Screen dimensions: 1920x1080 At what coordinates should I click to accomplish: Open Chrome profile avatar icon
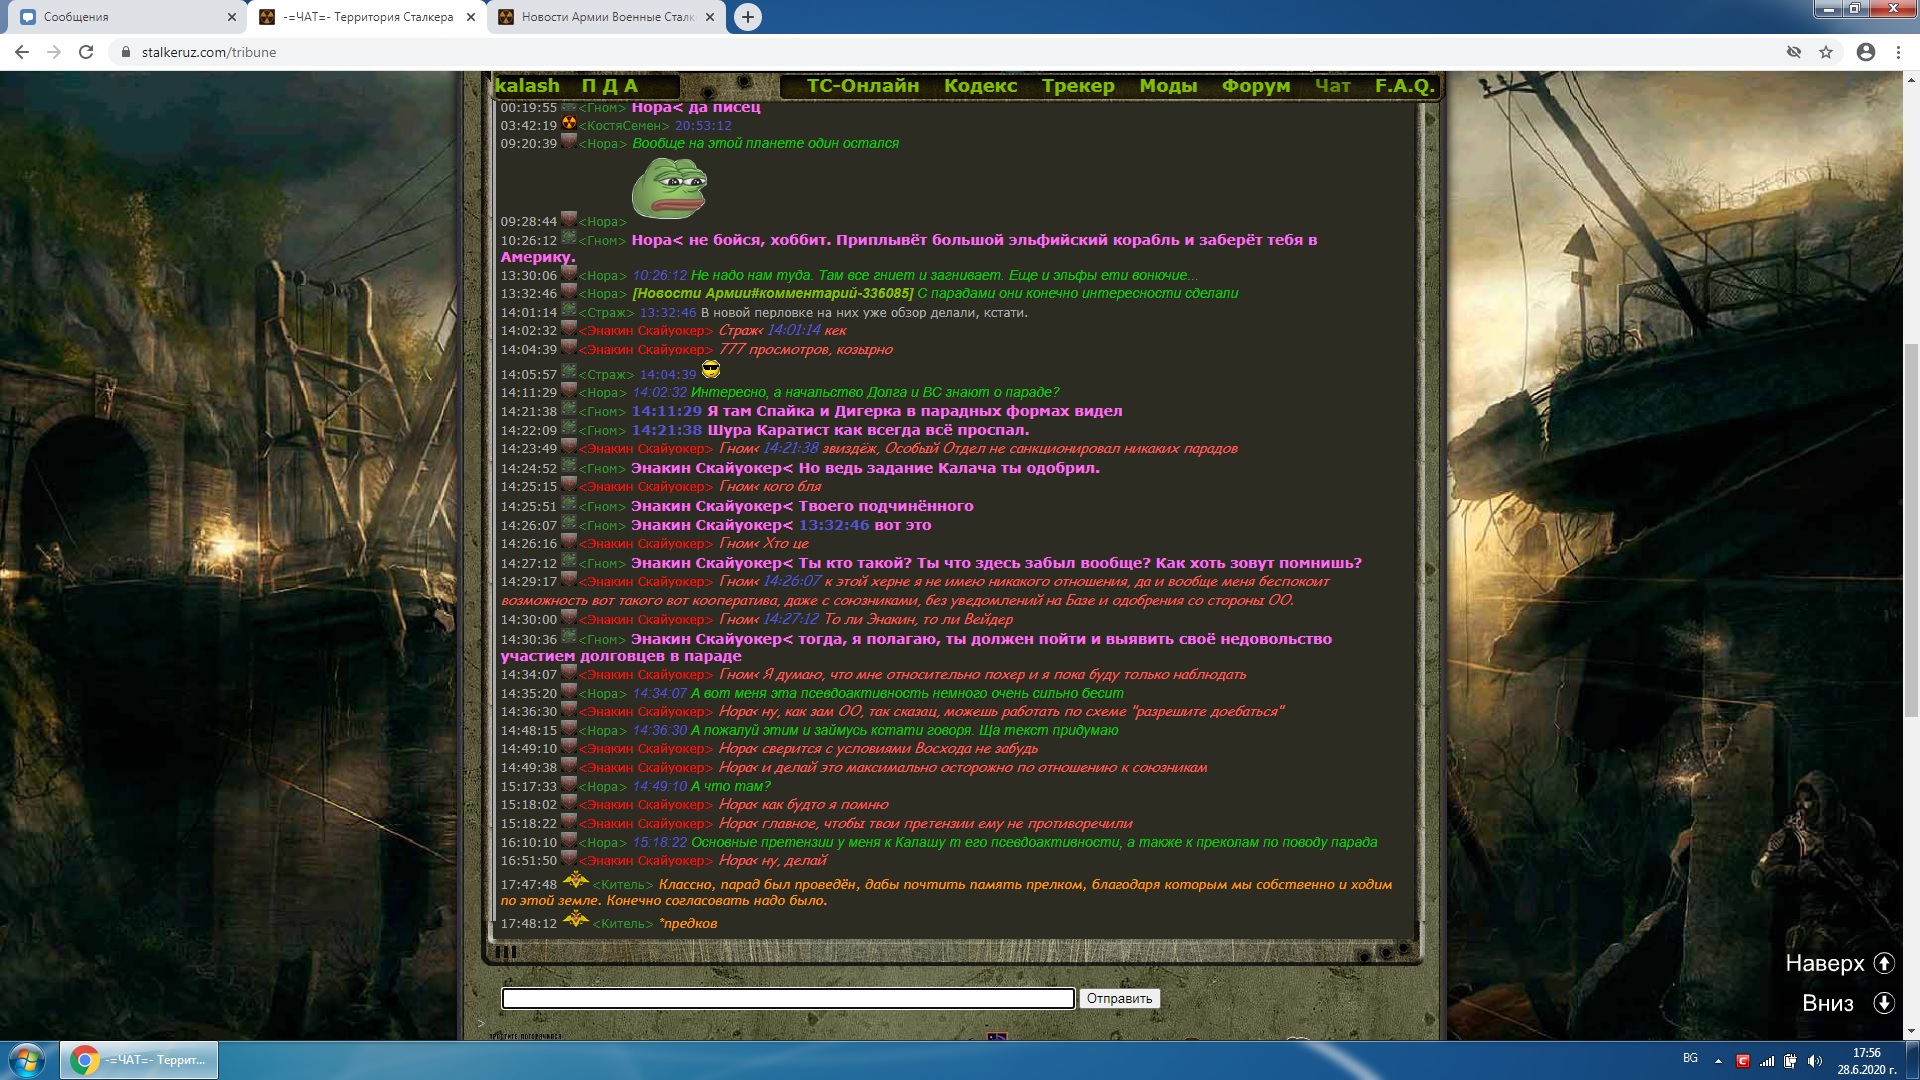click(1865, 52)
